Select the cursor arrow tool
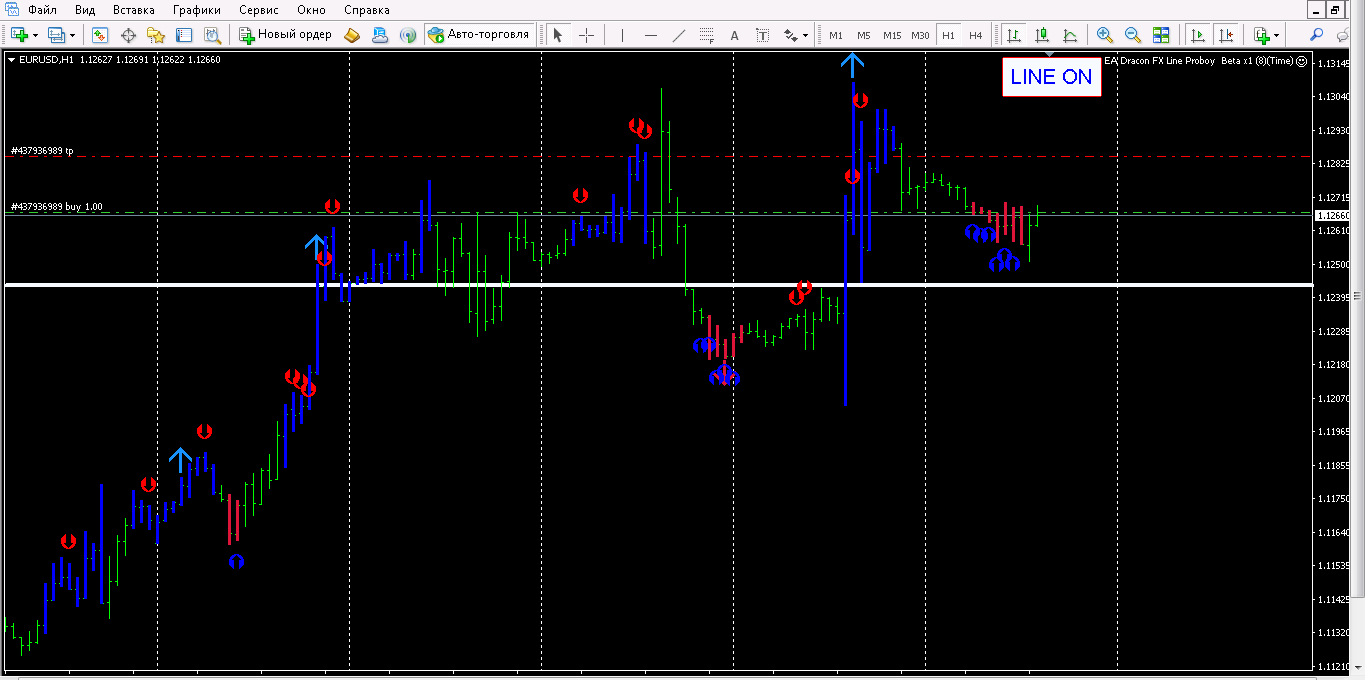 pos(558,35)
